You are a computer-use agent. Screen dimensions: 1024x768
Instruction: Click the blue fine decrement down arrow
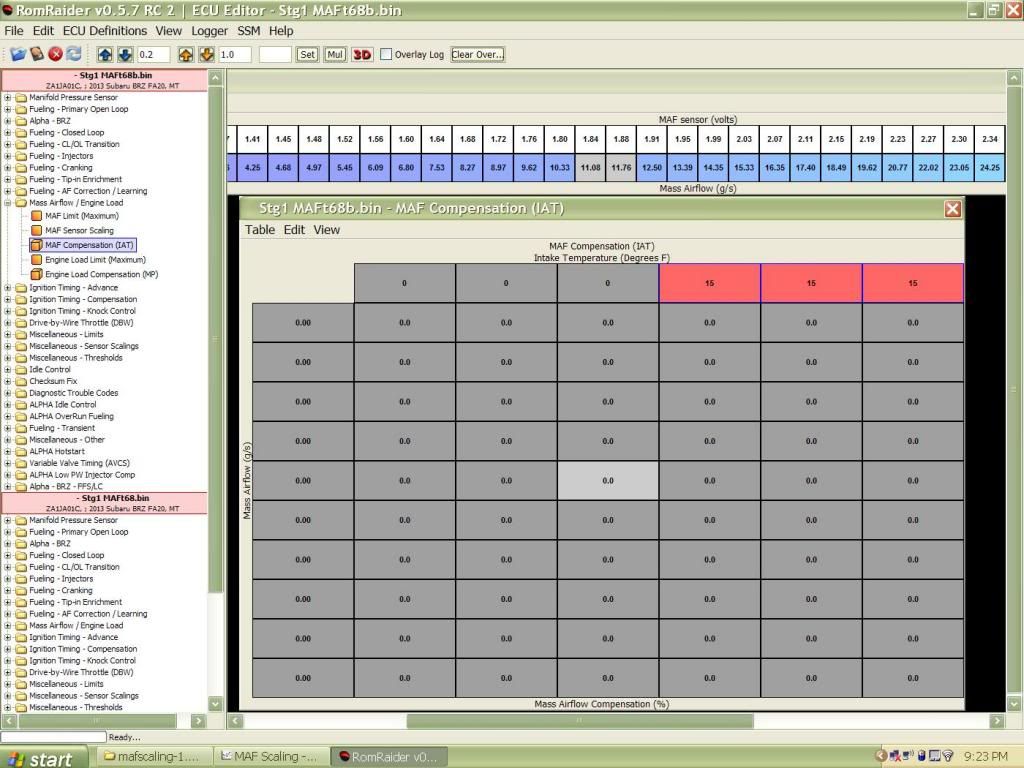point(125,54)
